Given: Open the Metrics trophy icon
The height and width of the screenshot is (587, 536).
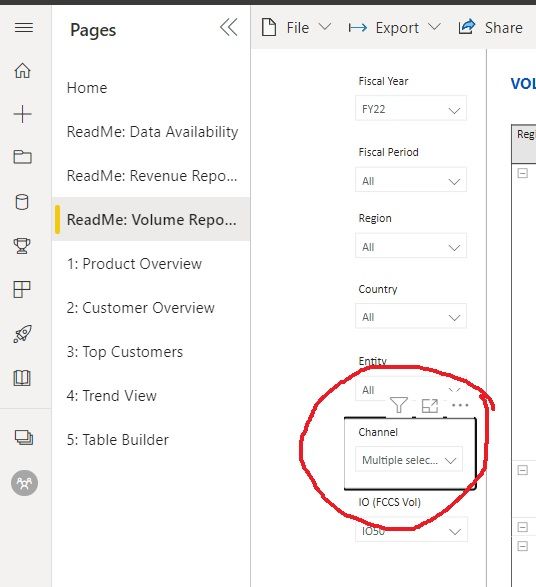Looking at the screenshot, I should coord(22,246).
